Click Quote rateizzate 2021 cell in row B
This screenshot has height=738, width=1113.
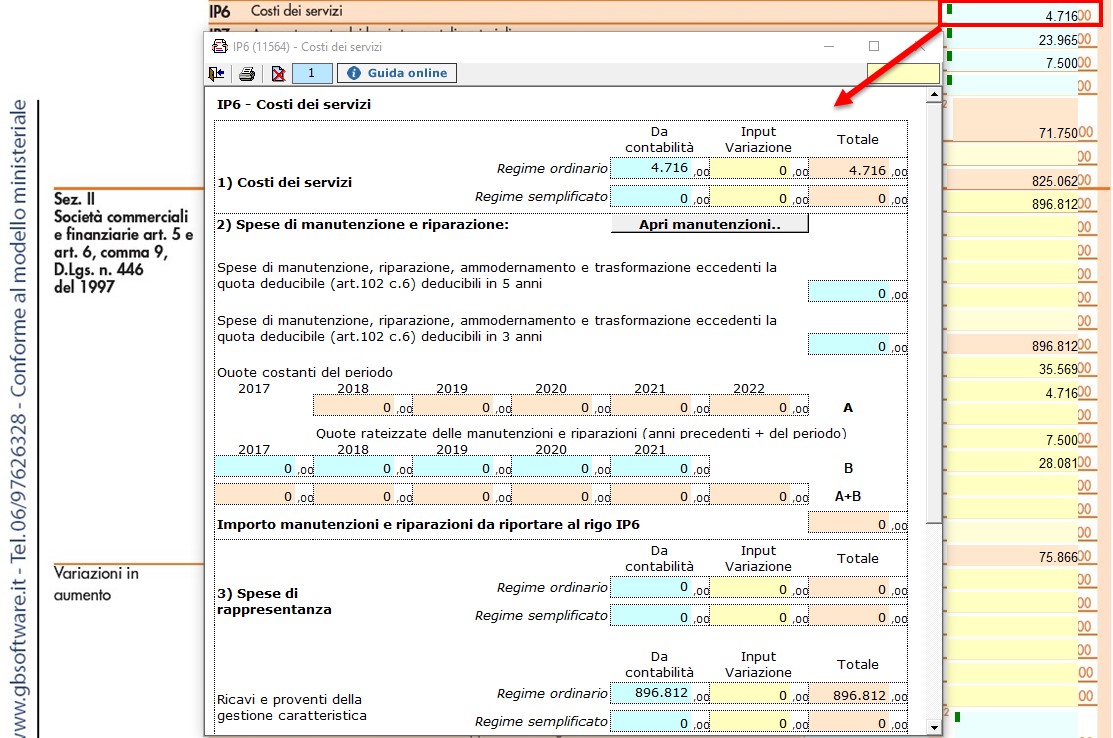(660, 467)
